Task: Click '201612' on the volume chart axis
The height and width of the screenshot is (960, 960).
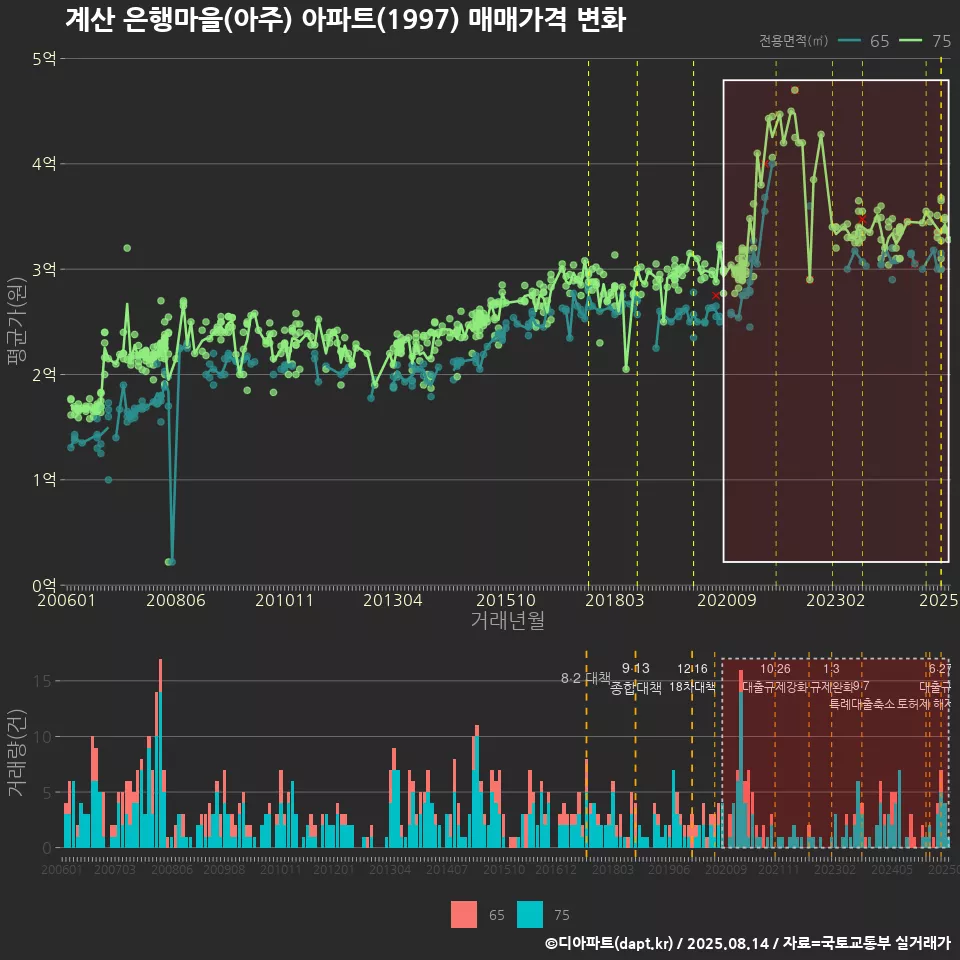Action: click(556, 869)
